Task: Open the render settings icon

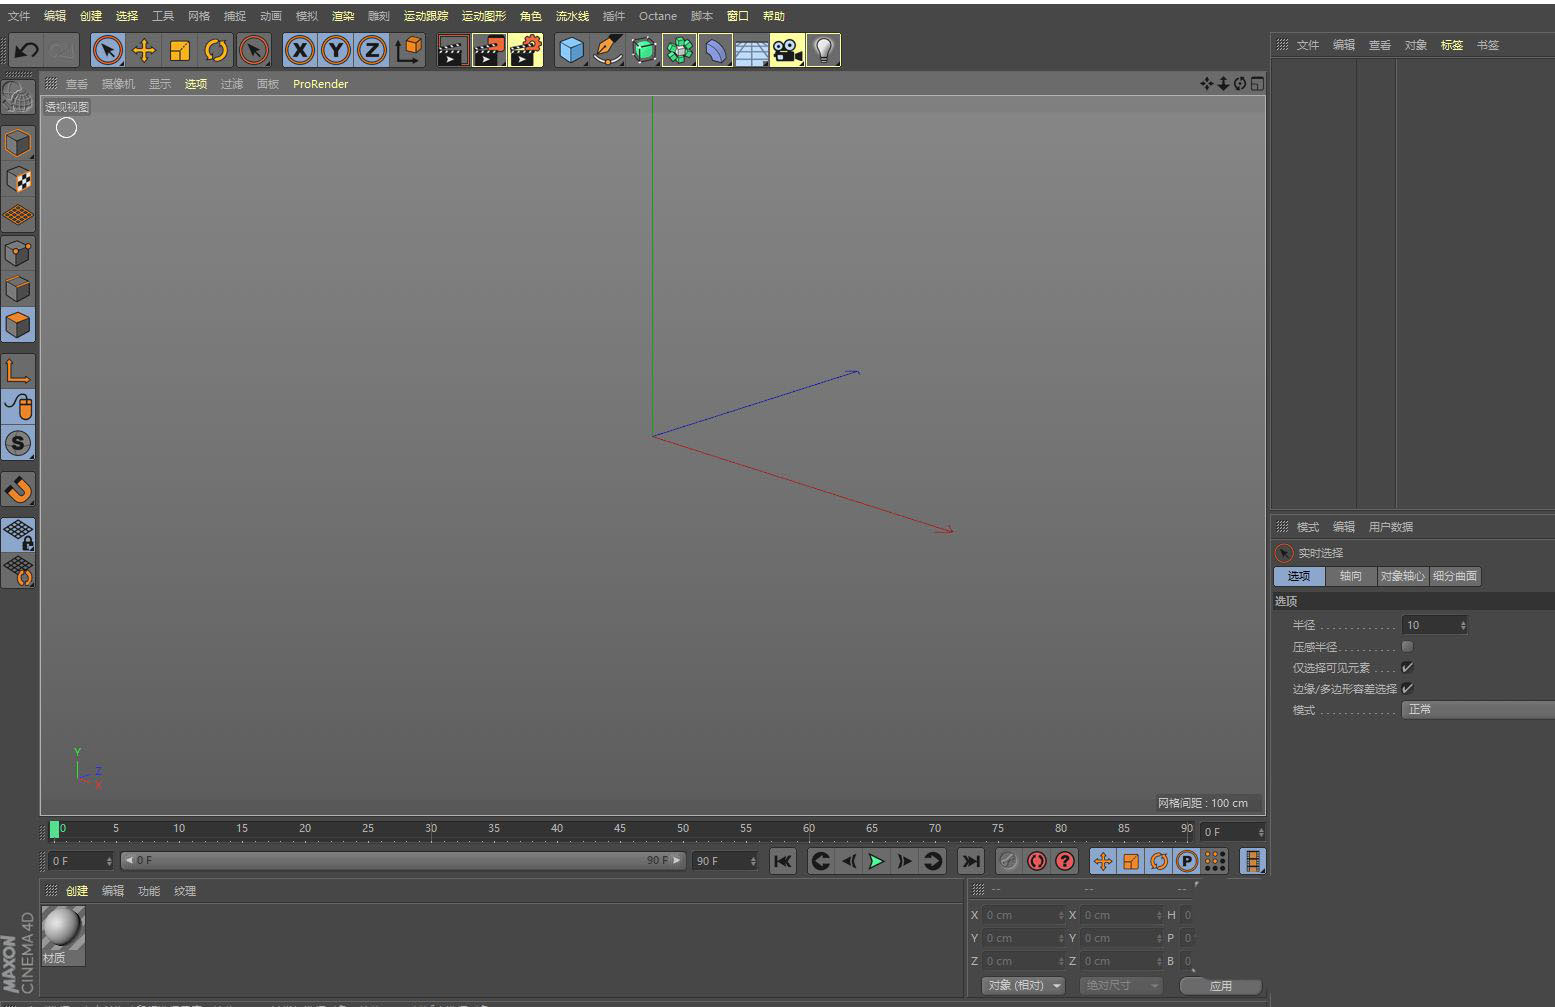Action: (524, 50)
